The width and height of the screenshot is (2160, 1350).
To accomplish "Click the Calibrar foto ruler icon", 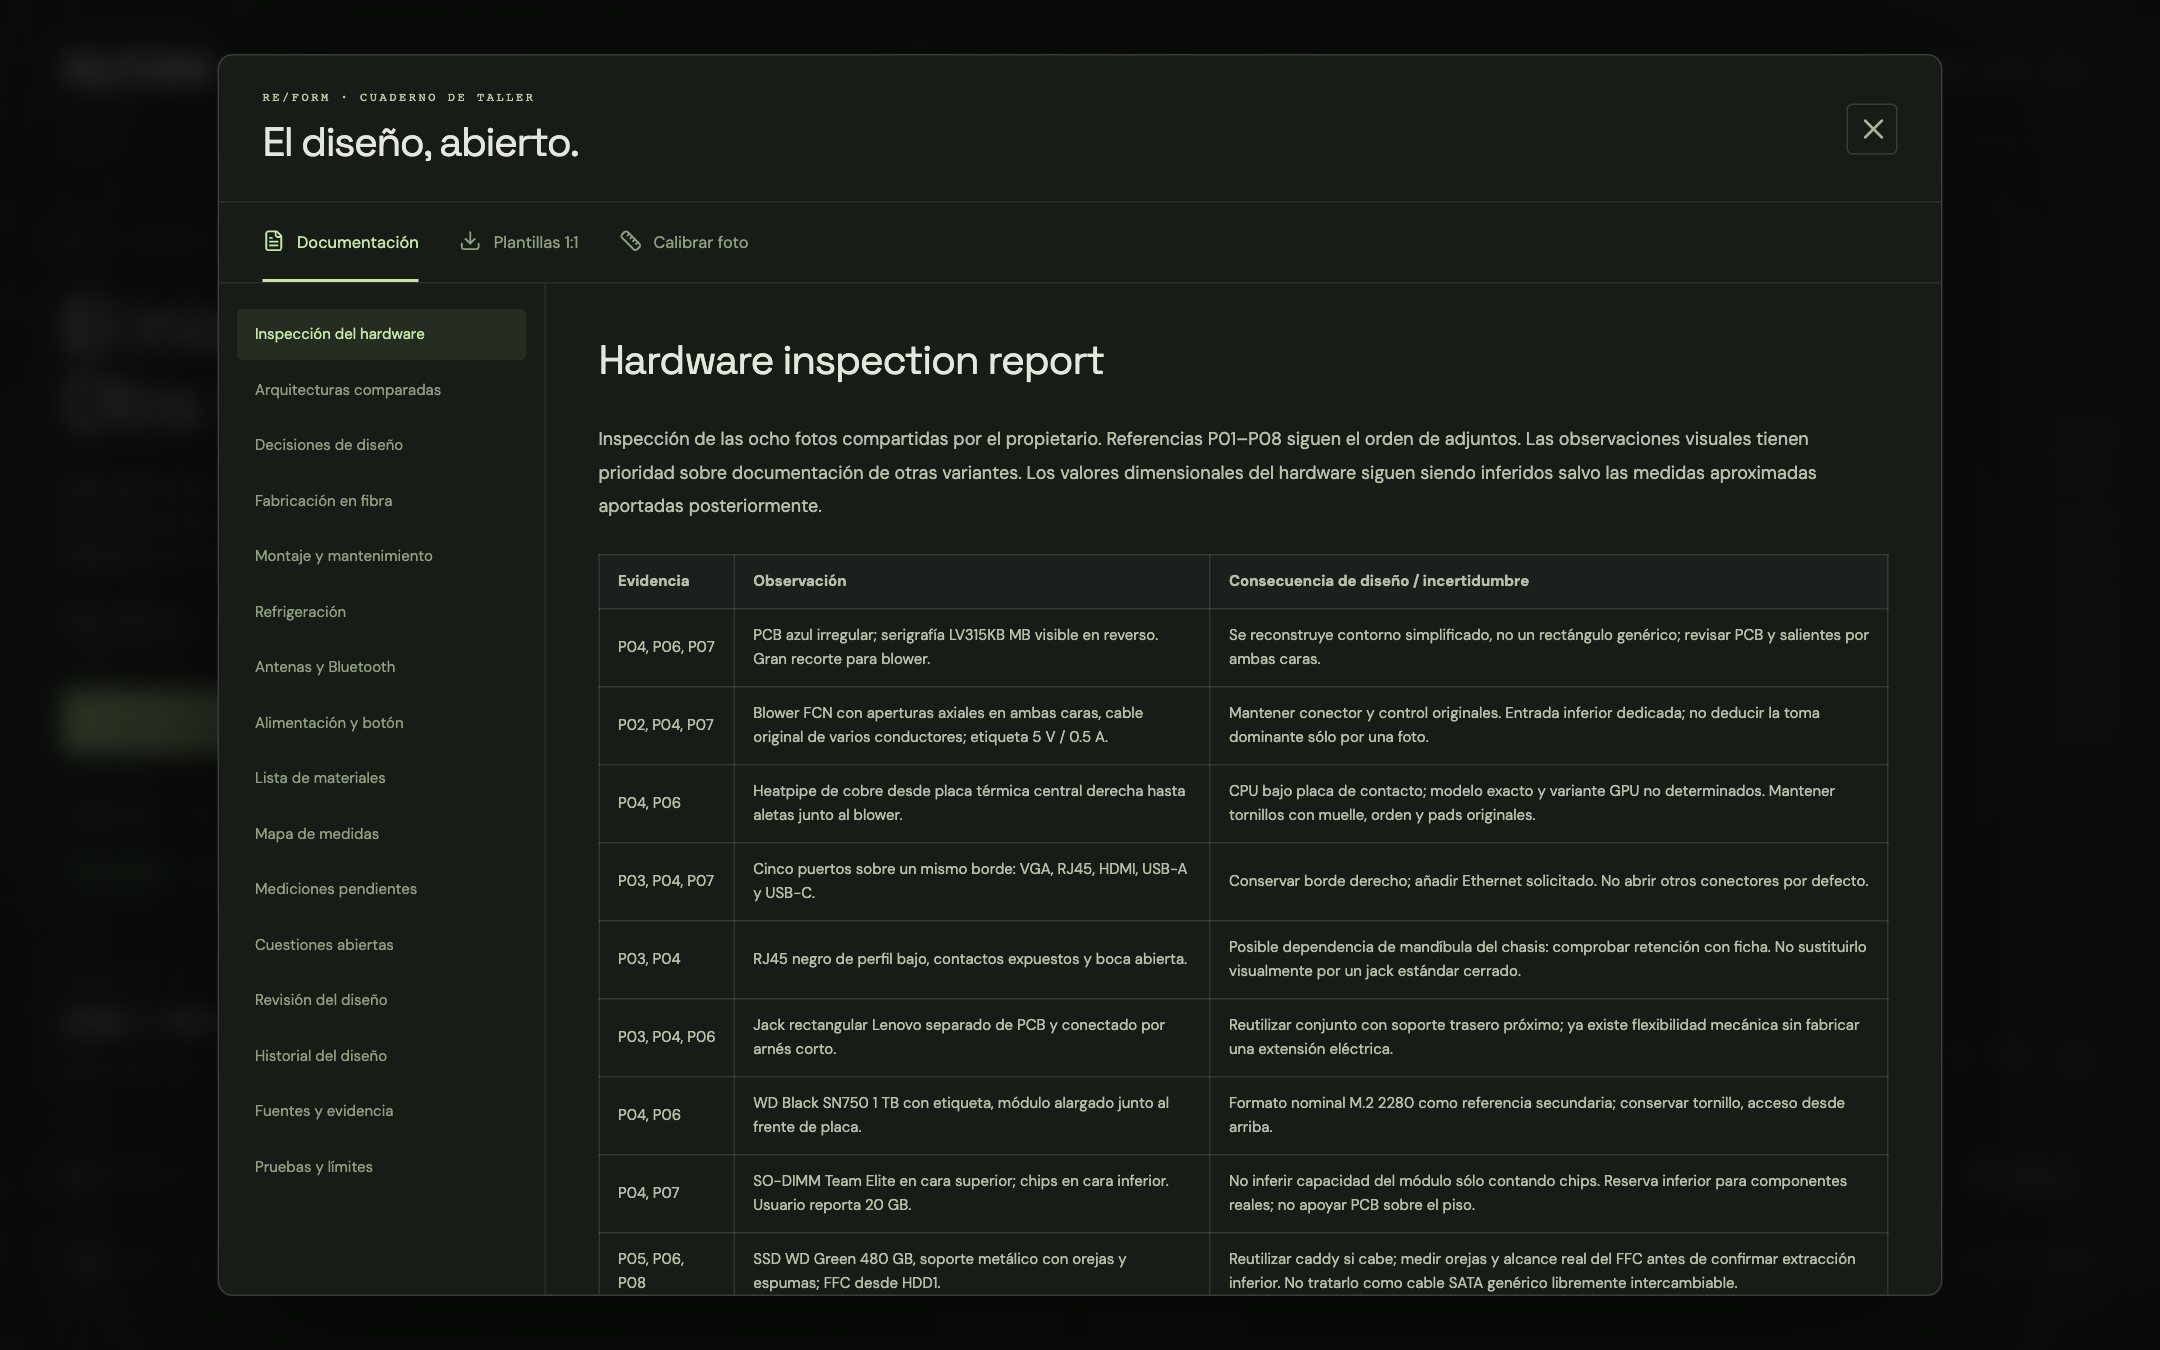I will coord(630,241).
